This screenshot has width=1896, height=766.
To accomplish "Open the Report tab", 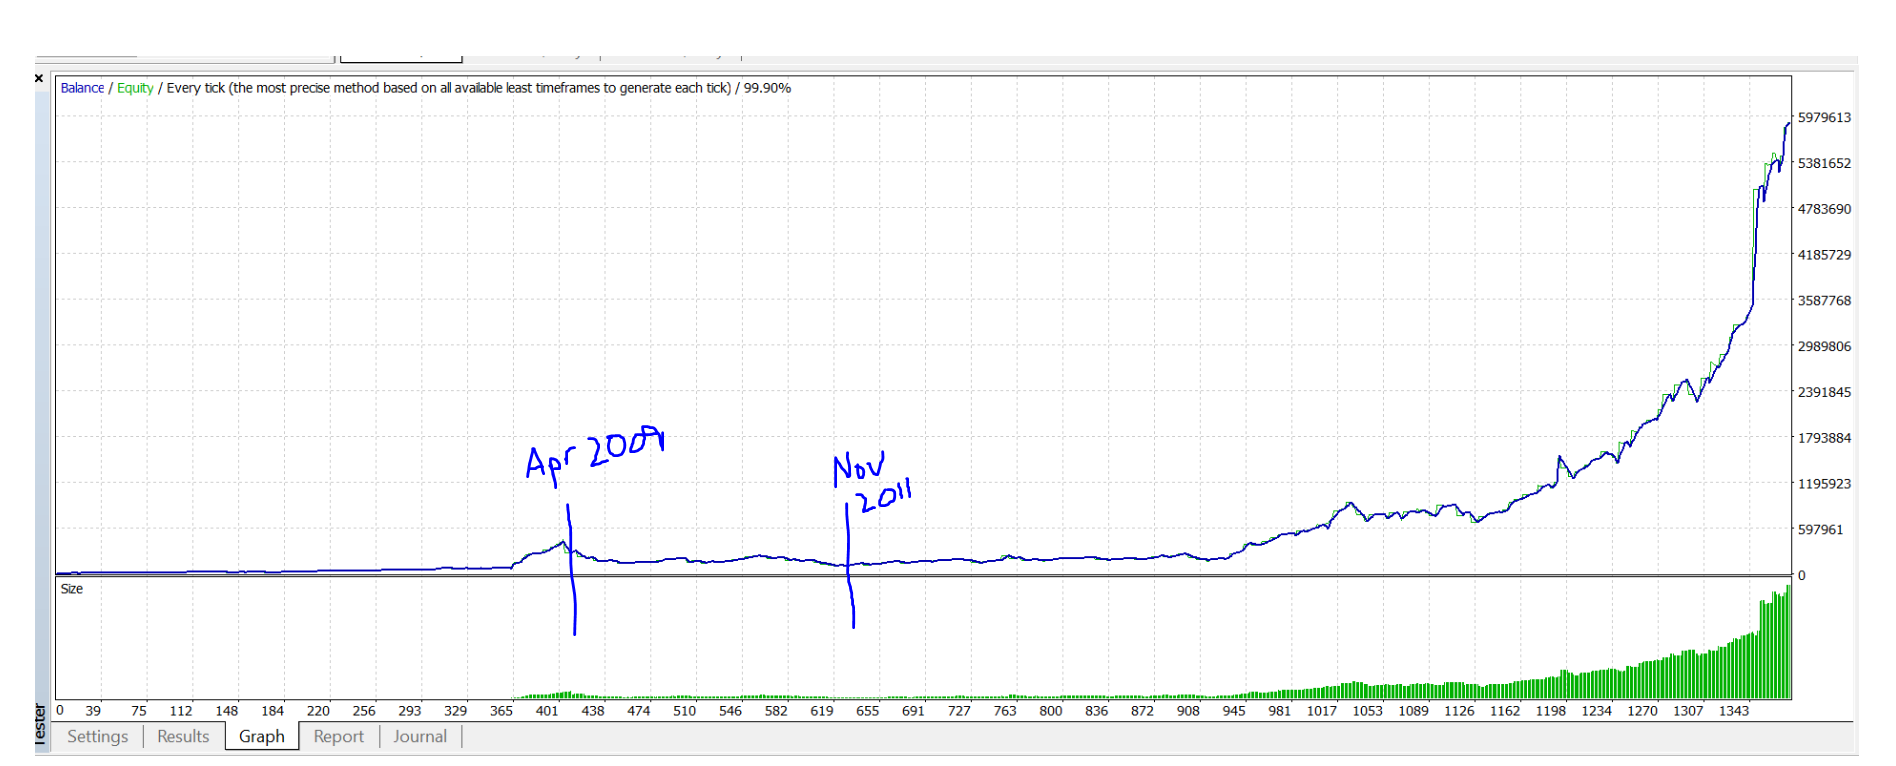I will click(x=339, y=737).
